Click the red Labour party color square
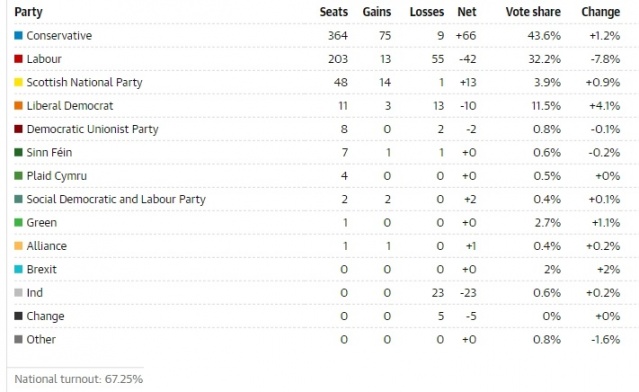Viewport: 639px width, 392px height. (18, 59)
